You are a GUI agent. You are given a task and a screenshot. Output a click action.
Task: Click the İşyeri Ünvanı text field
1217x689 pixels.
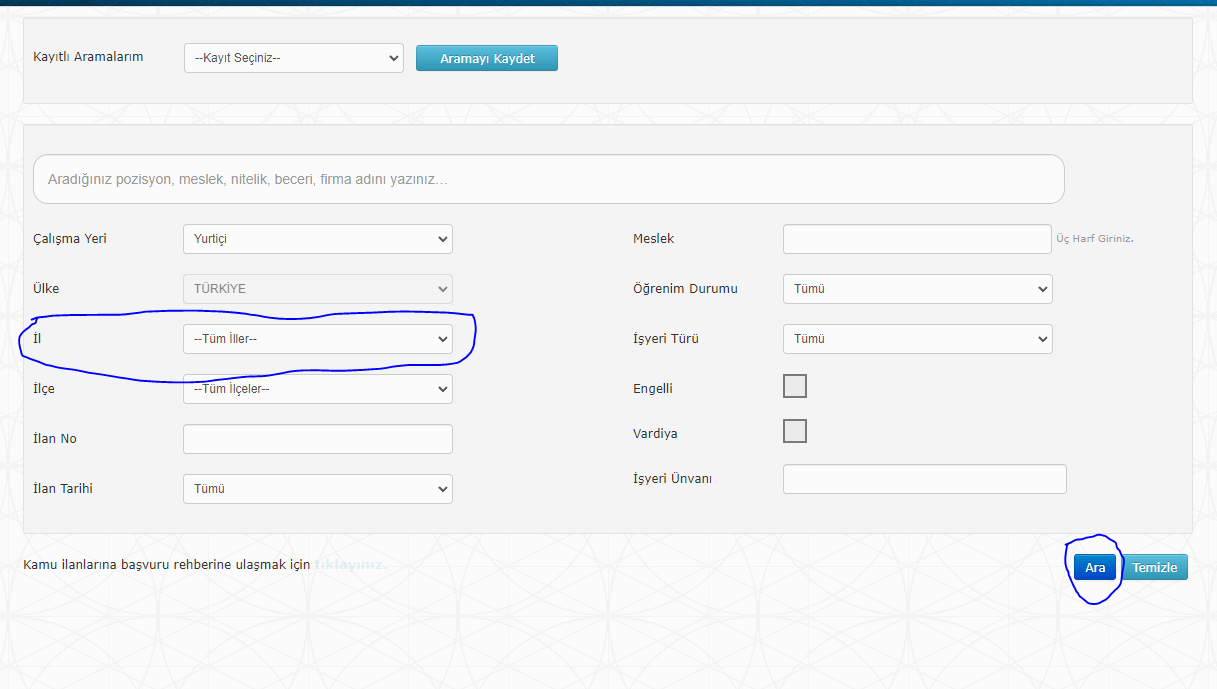[924, 479]
